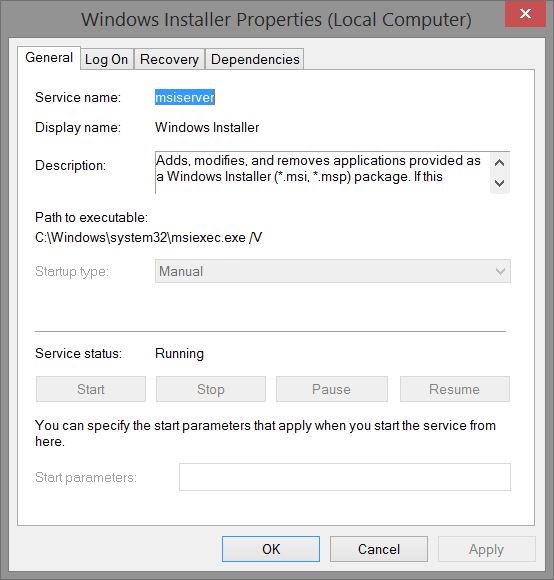The image size is (554, 580).
Task: Confirm the dialog with OK
Action: tap(271, 549)
